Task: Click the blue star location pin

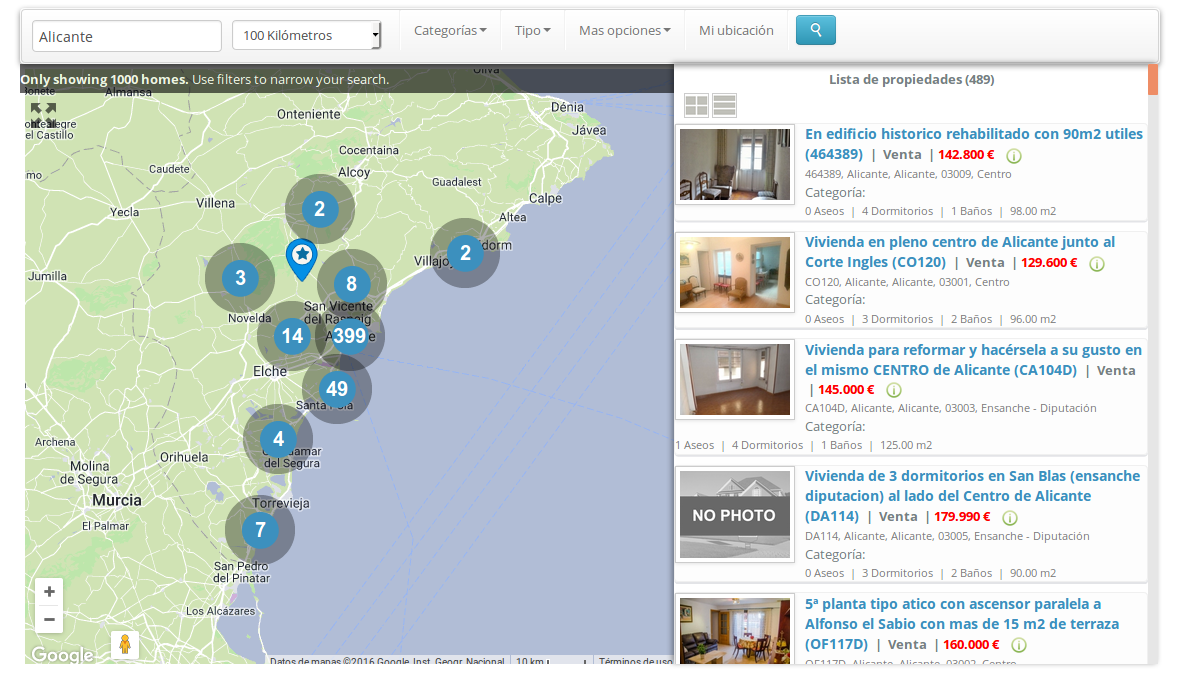Action: [302, 259]
